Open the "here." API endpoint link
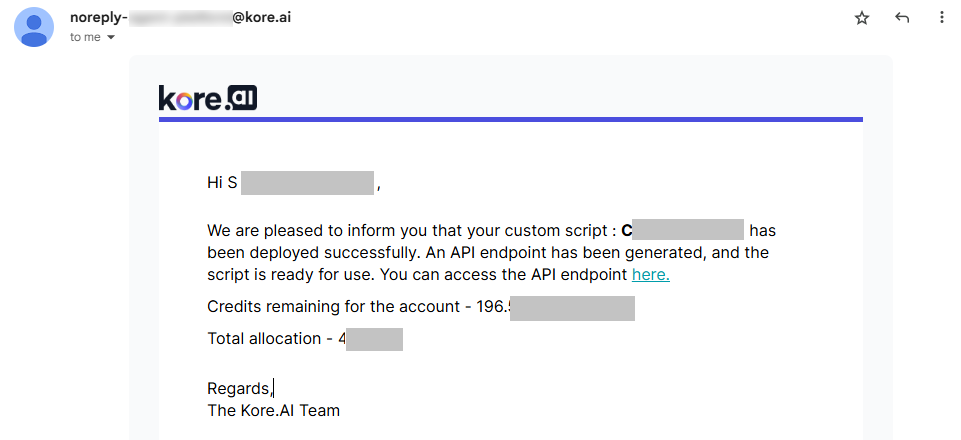The image size is (961, 440). [x=650, y=274]
